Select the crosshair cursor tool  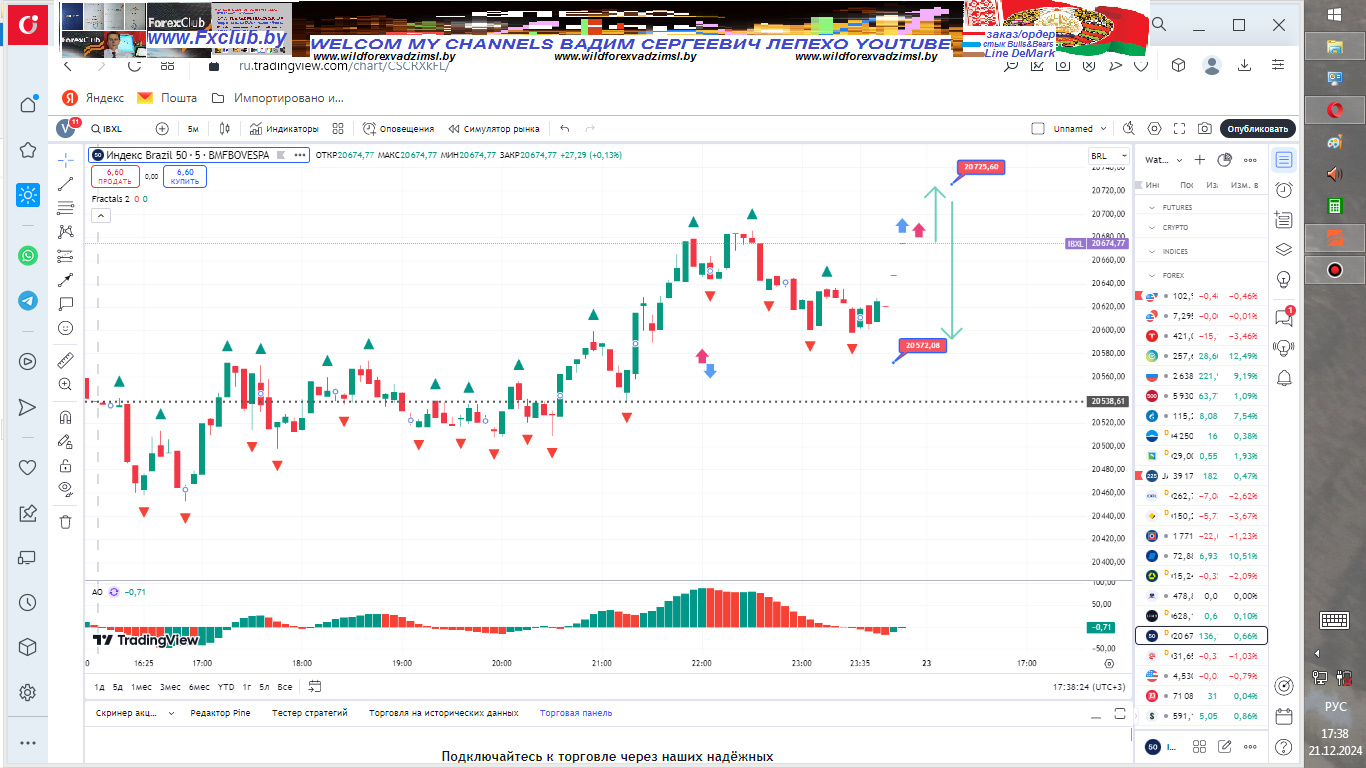click(66, 160)
